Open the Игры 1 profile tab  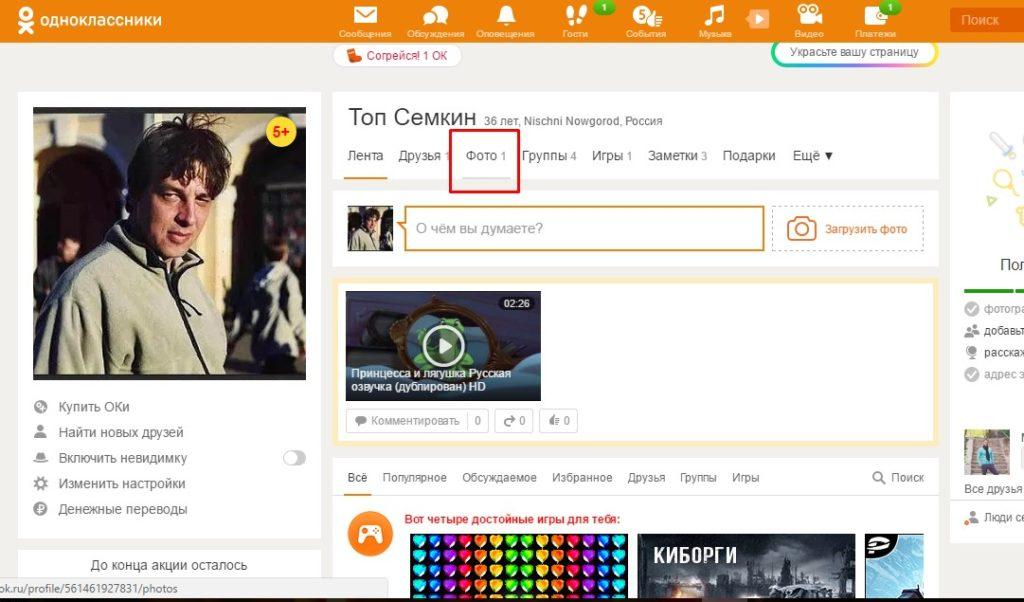[x=611, y=155]
